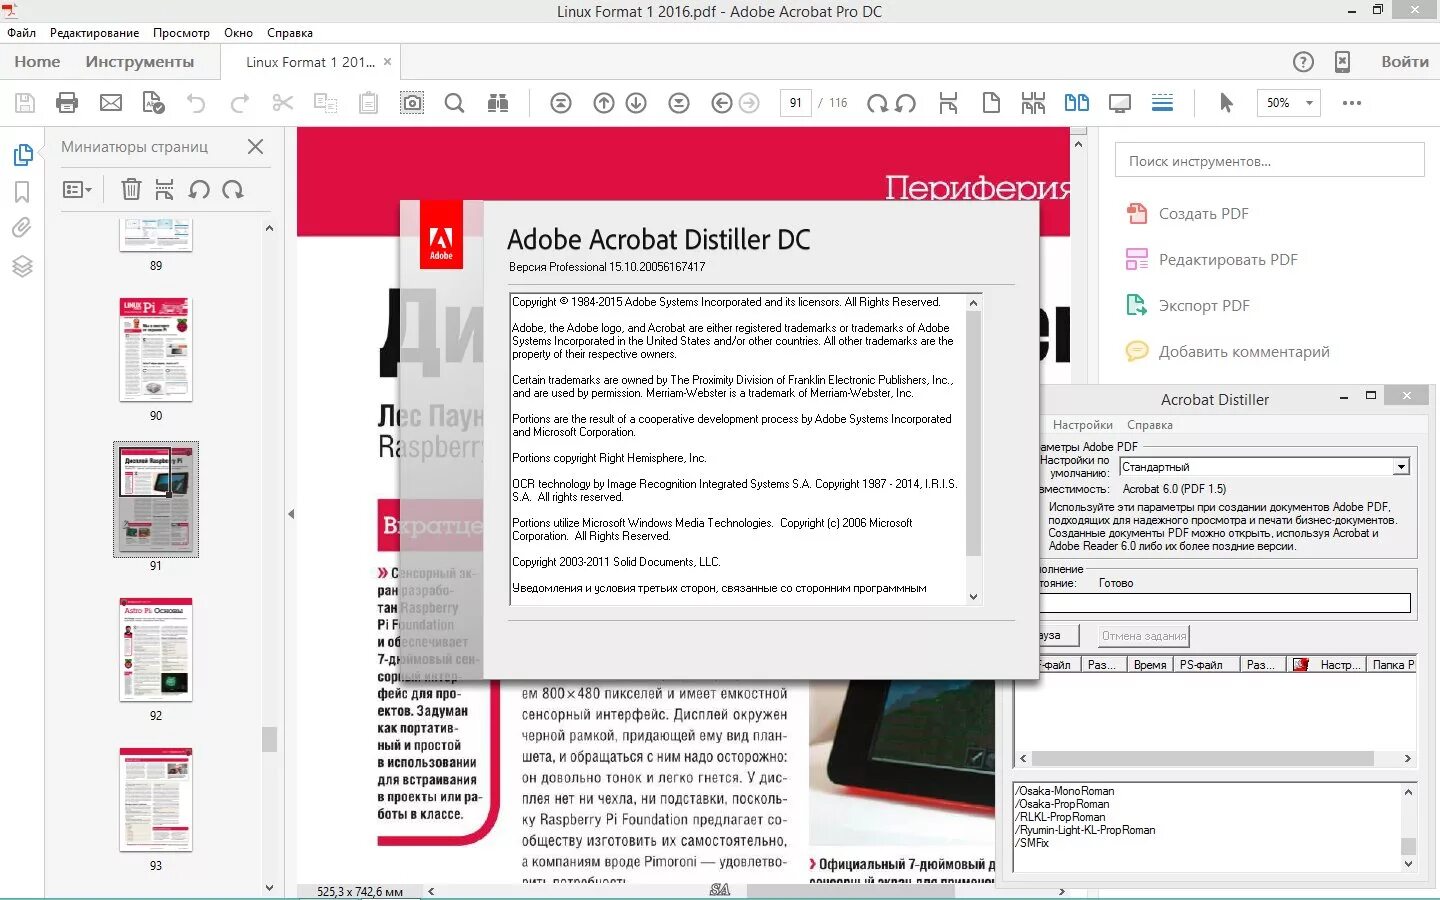This screenshot has height=900, width=1440.
Task: Click the Время column header in Distiller
Action: coord(1149,664)
